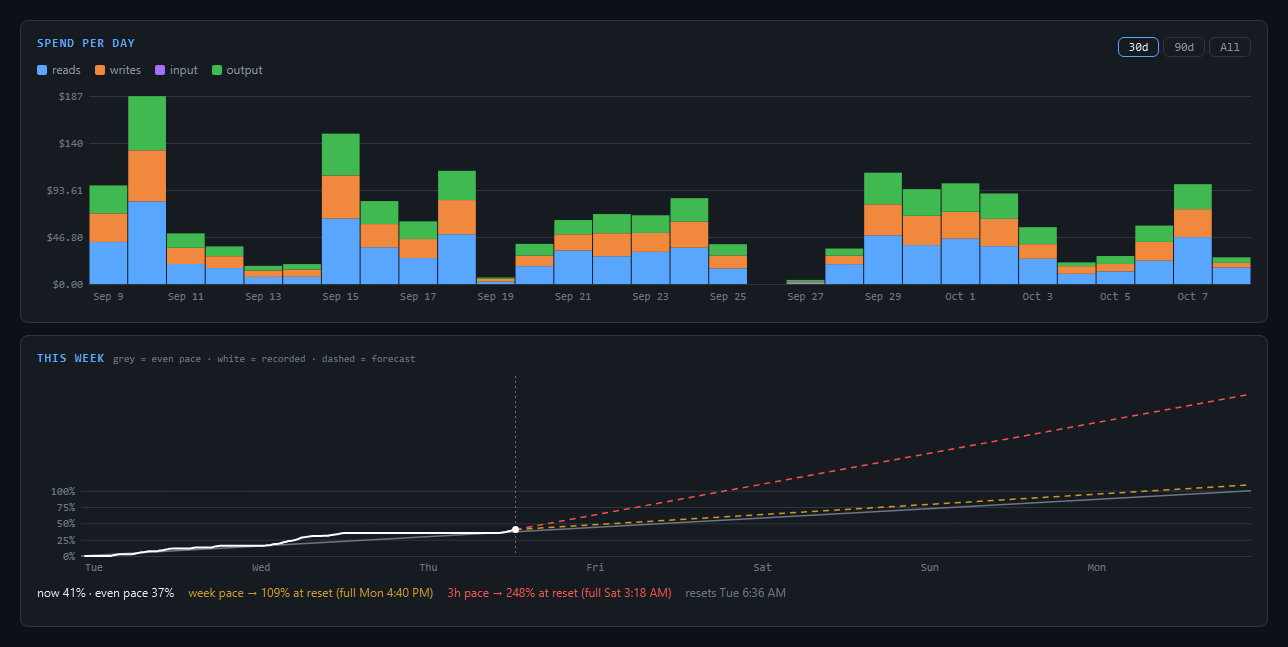1288x647 pixels.
Task: Click the Sep 21 date label
Action: click(573, 297)
